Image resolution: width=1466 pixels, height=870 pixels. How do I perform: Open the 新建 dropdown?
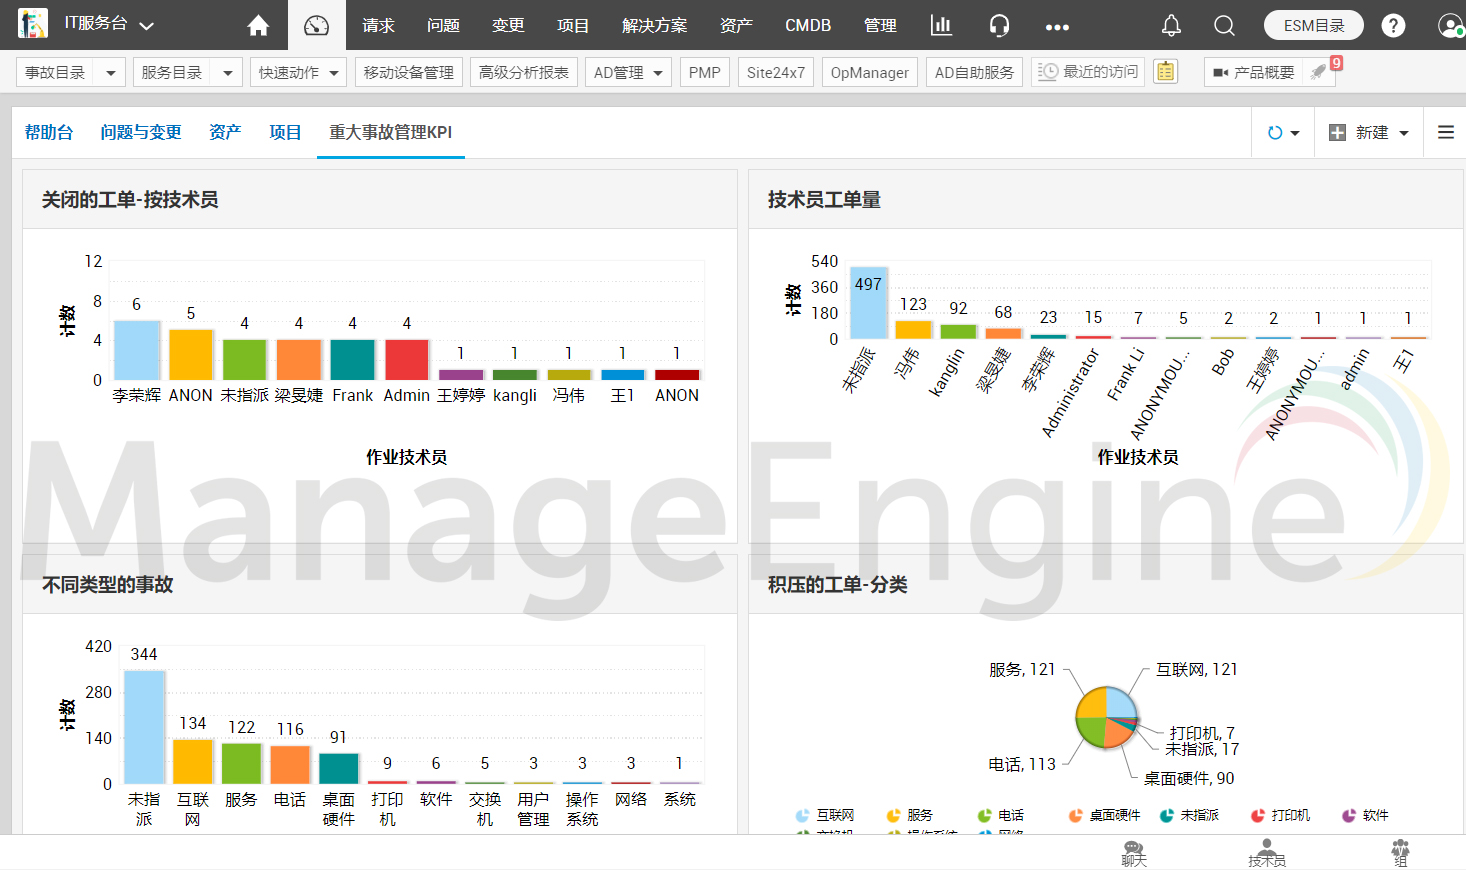tap(1368, 132)
